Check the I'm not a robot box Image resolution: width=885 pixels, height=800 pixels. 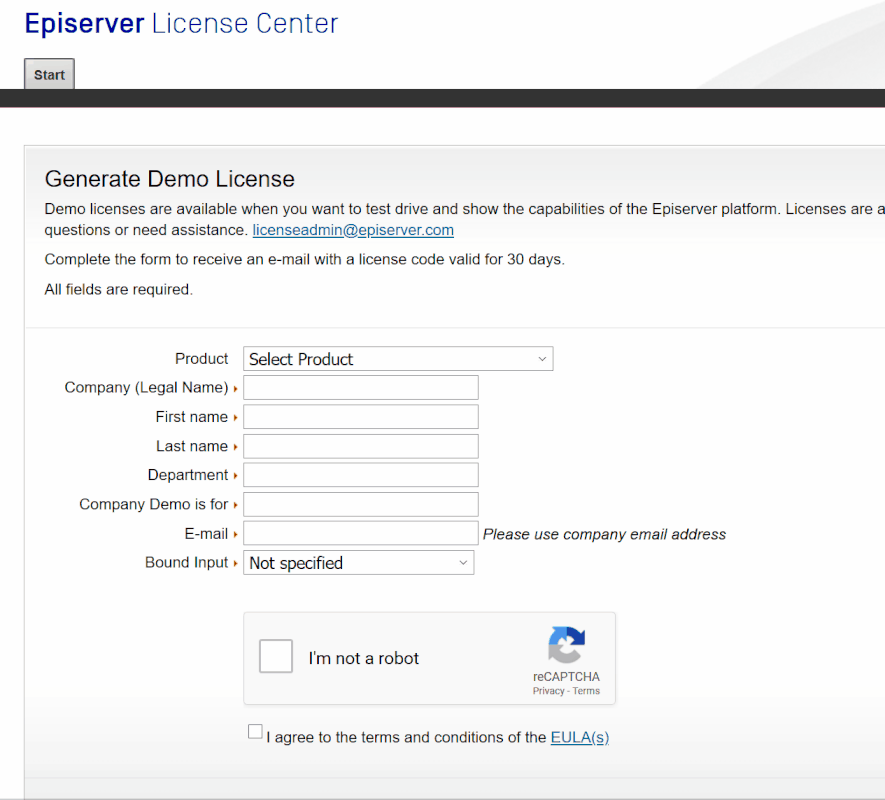click(x=275, y=656)
